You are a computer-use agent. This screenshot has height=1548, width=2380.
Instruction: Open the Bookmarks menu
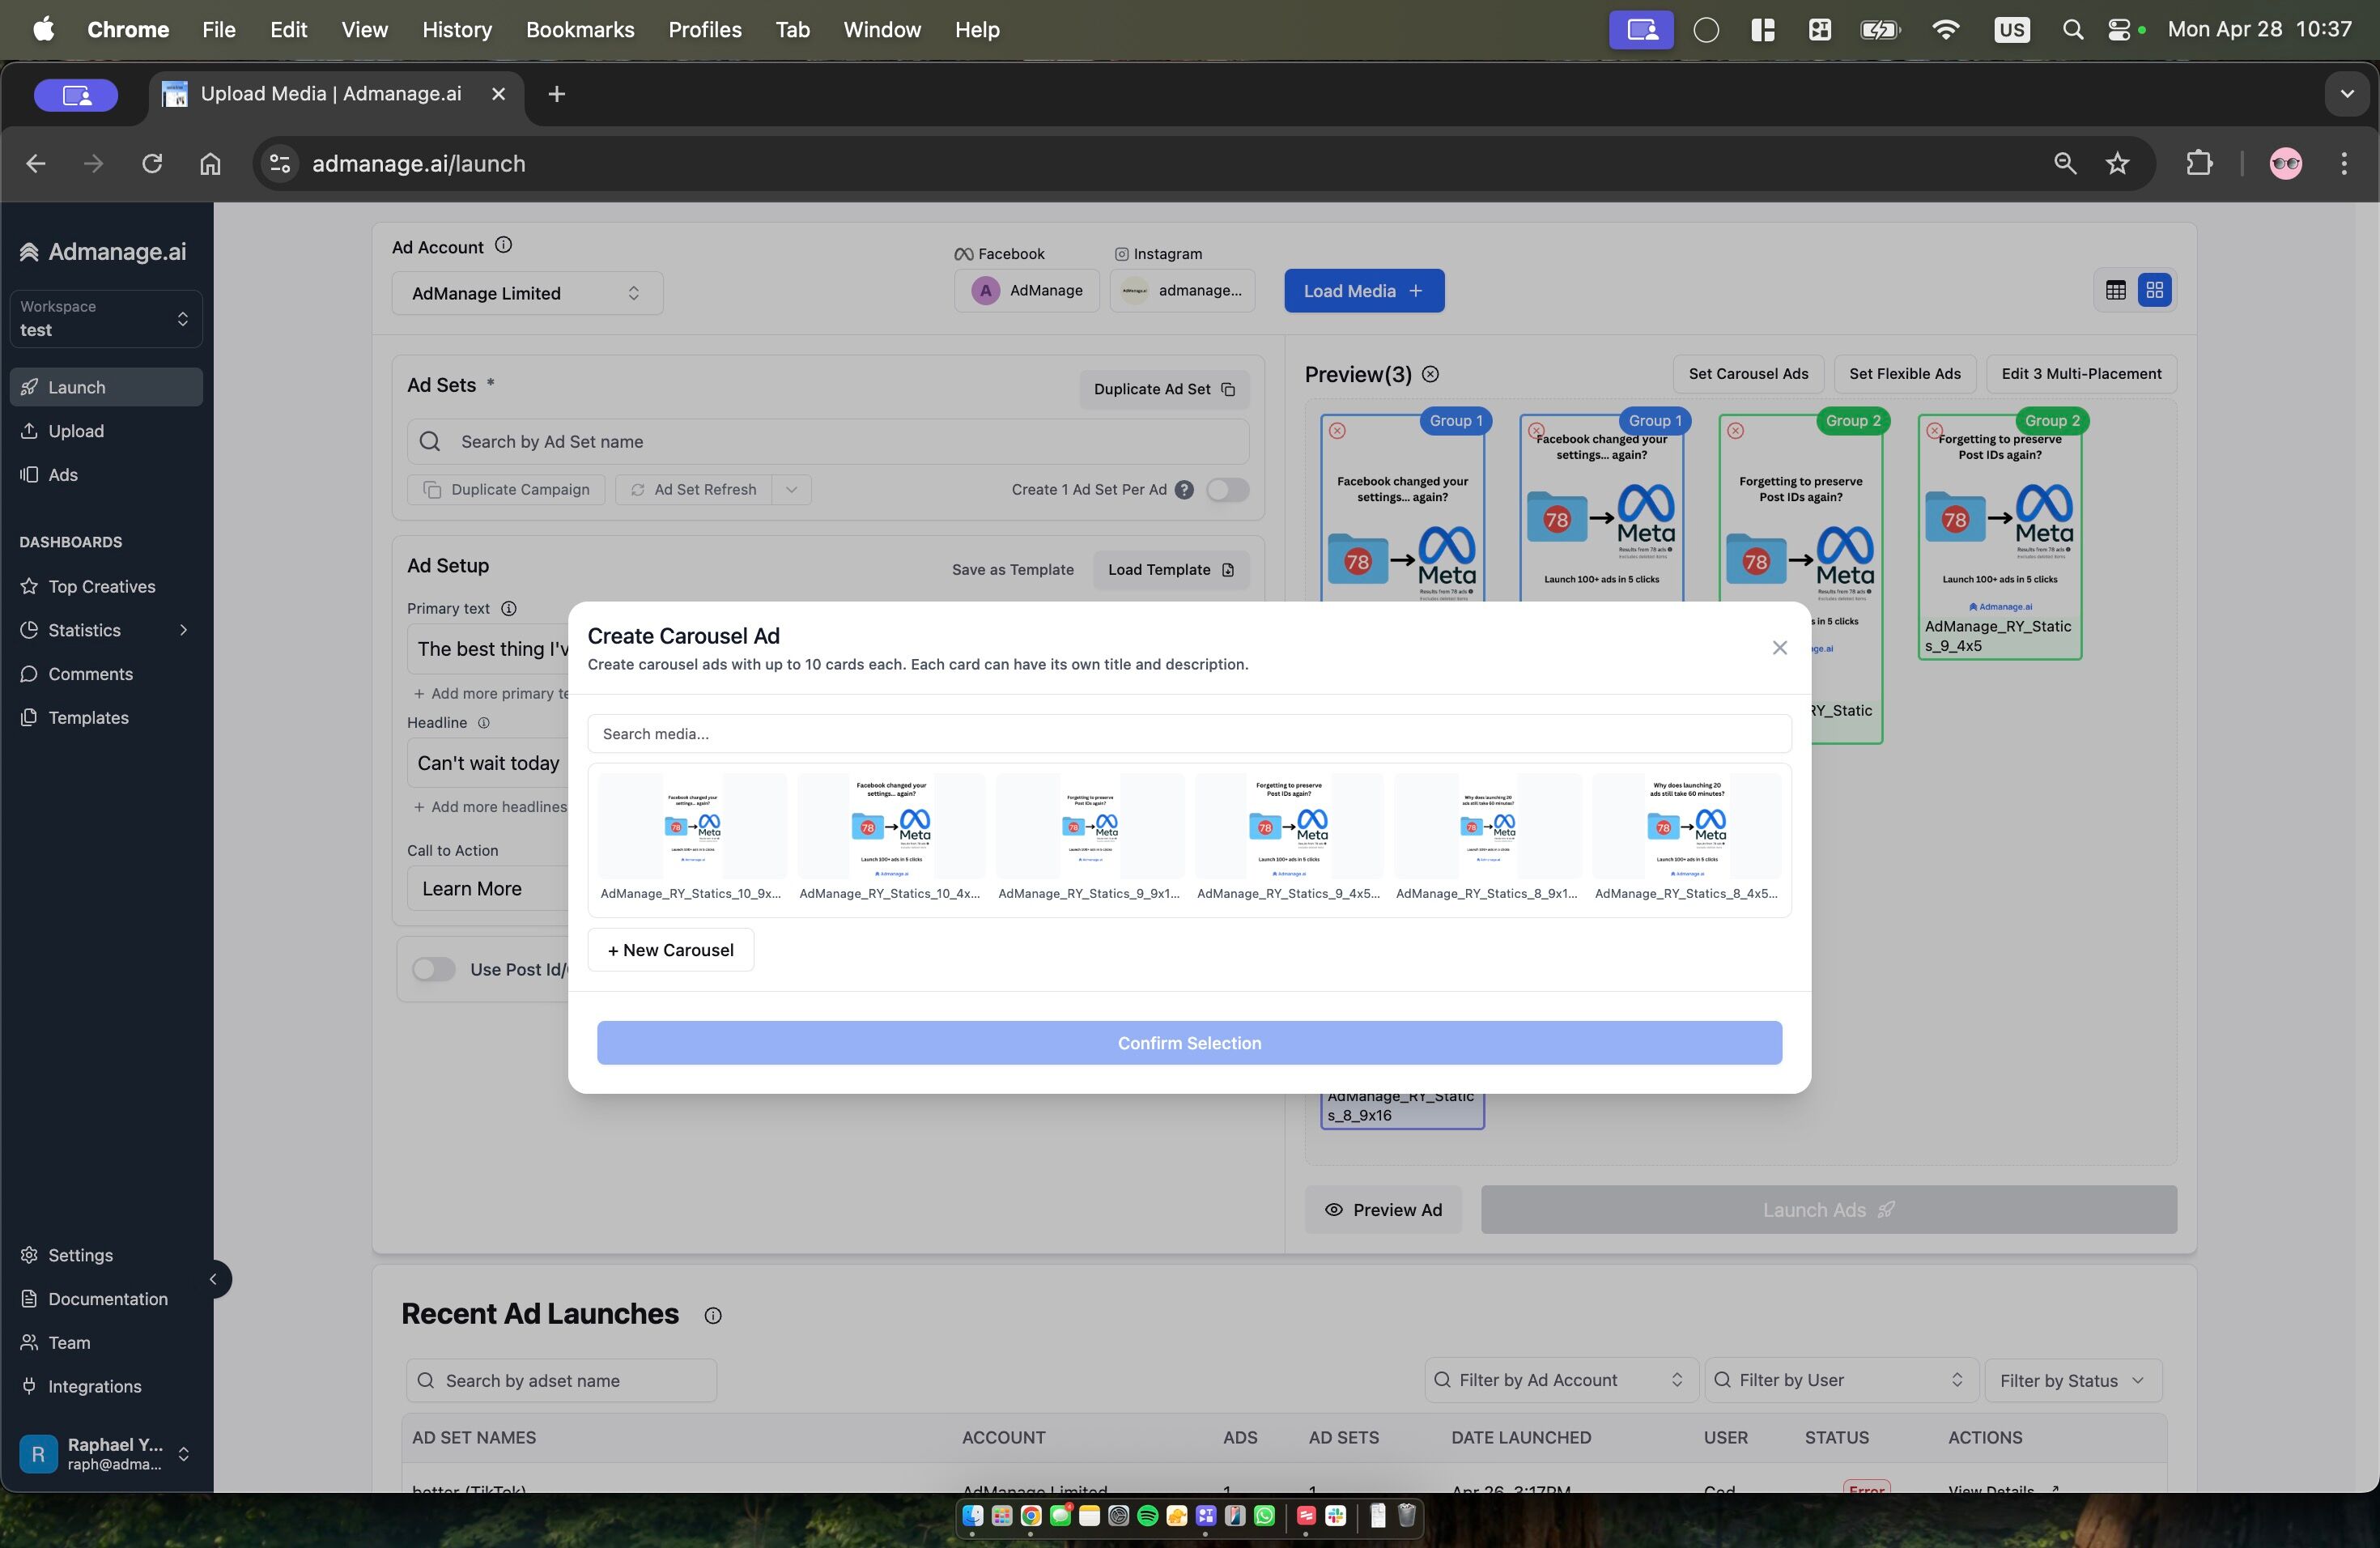tap(579, 30)
